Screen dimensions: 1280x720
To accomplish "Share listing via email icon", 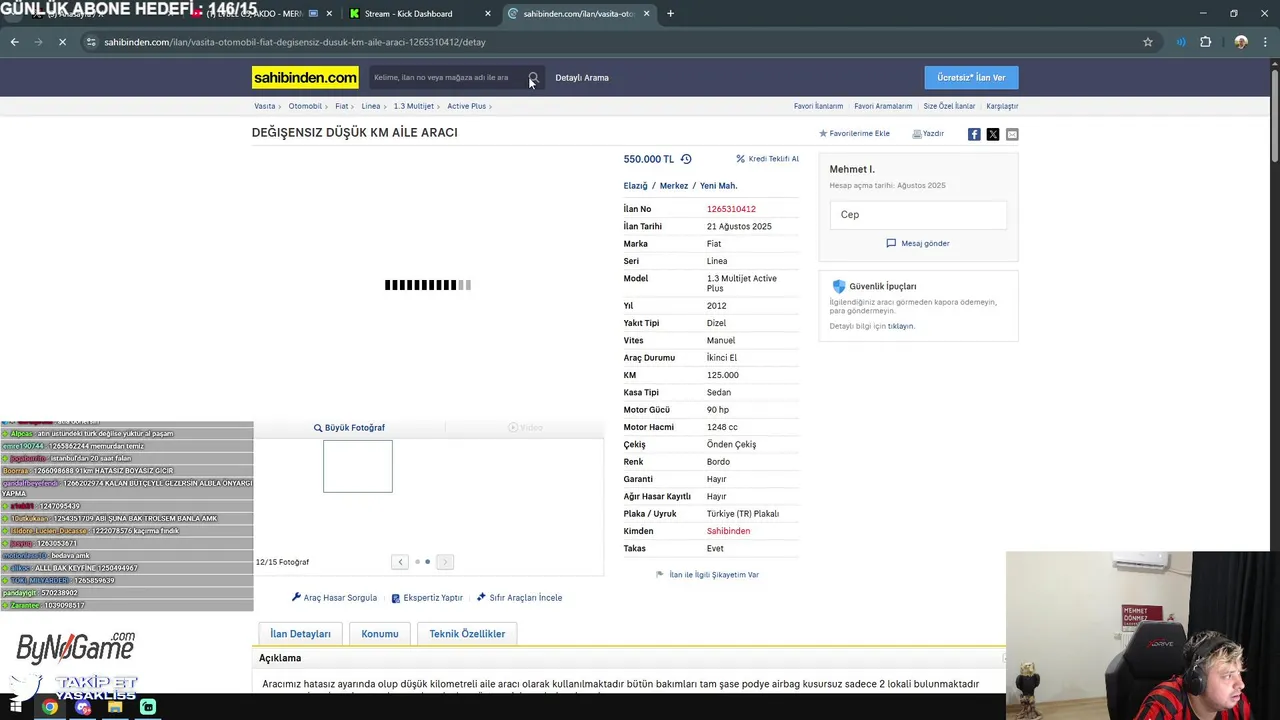I will 1012,134.
